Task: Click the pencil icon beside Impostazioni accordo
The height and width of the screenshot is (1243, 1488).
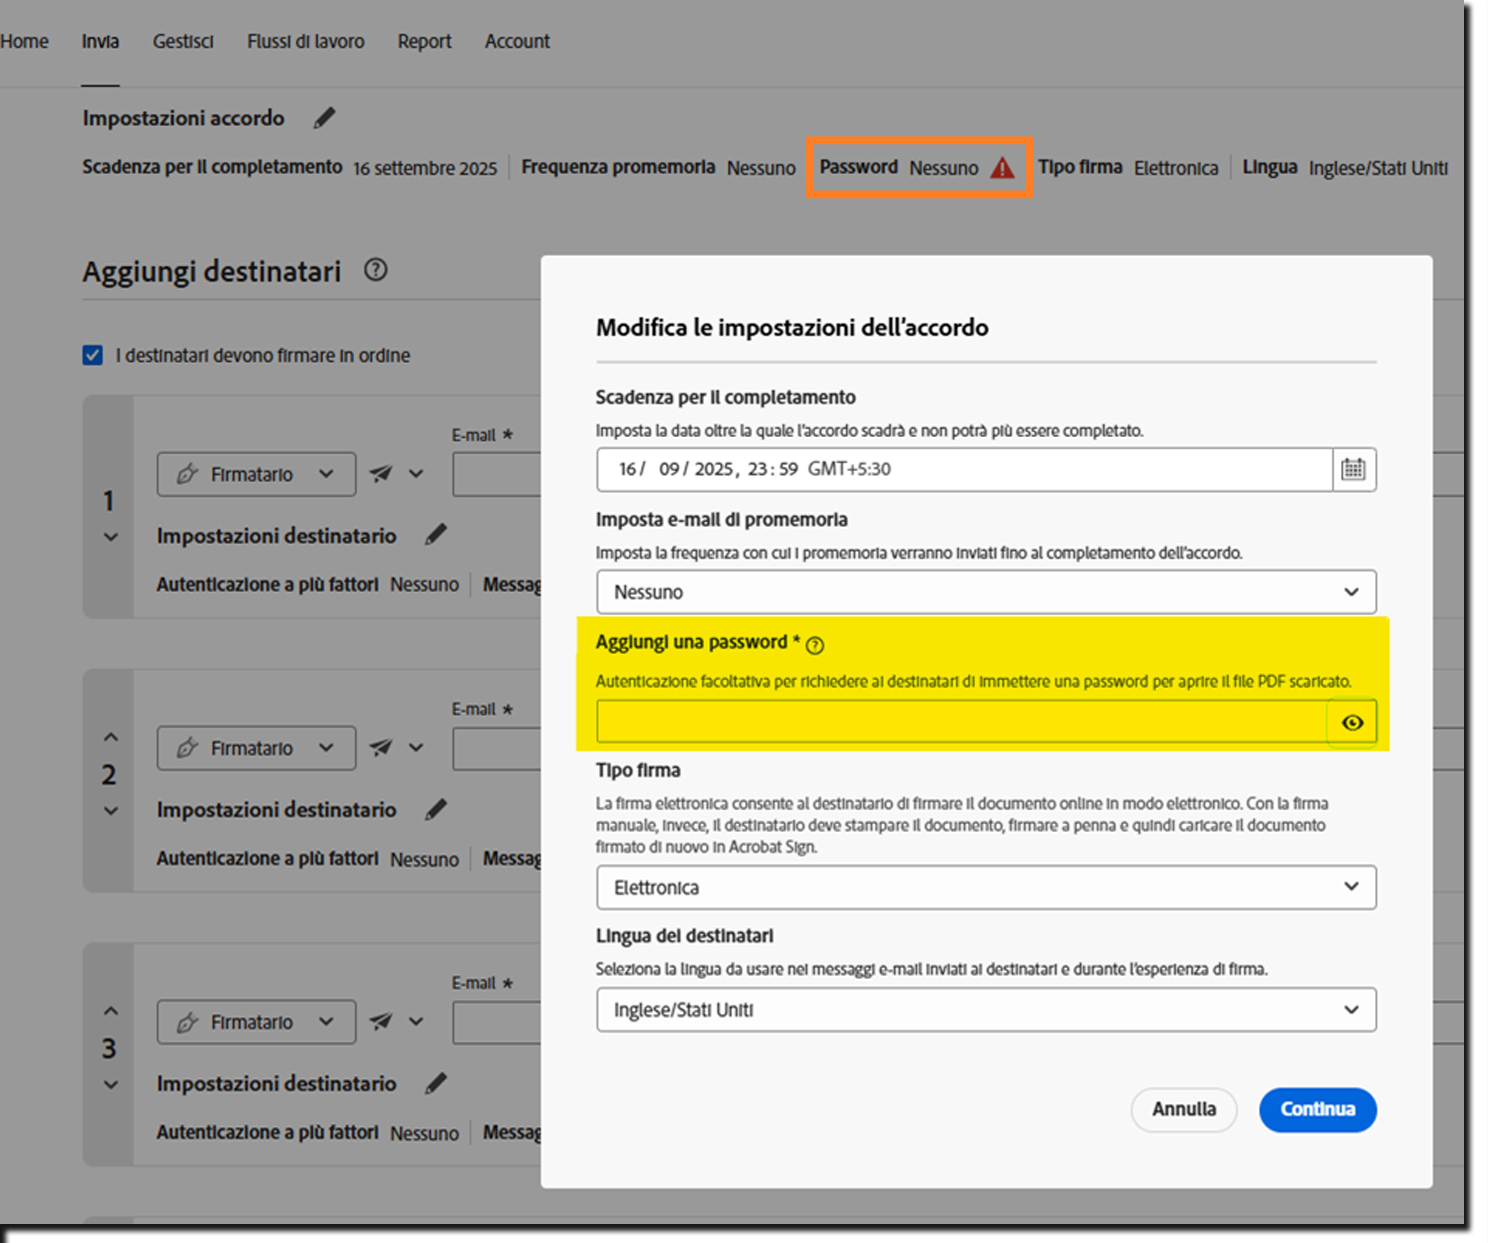Action: [323, 118]
